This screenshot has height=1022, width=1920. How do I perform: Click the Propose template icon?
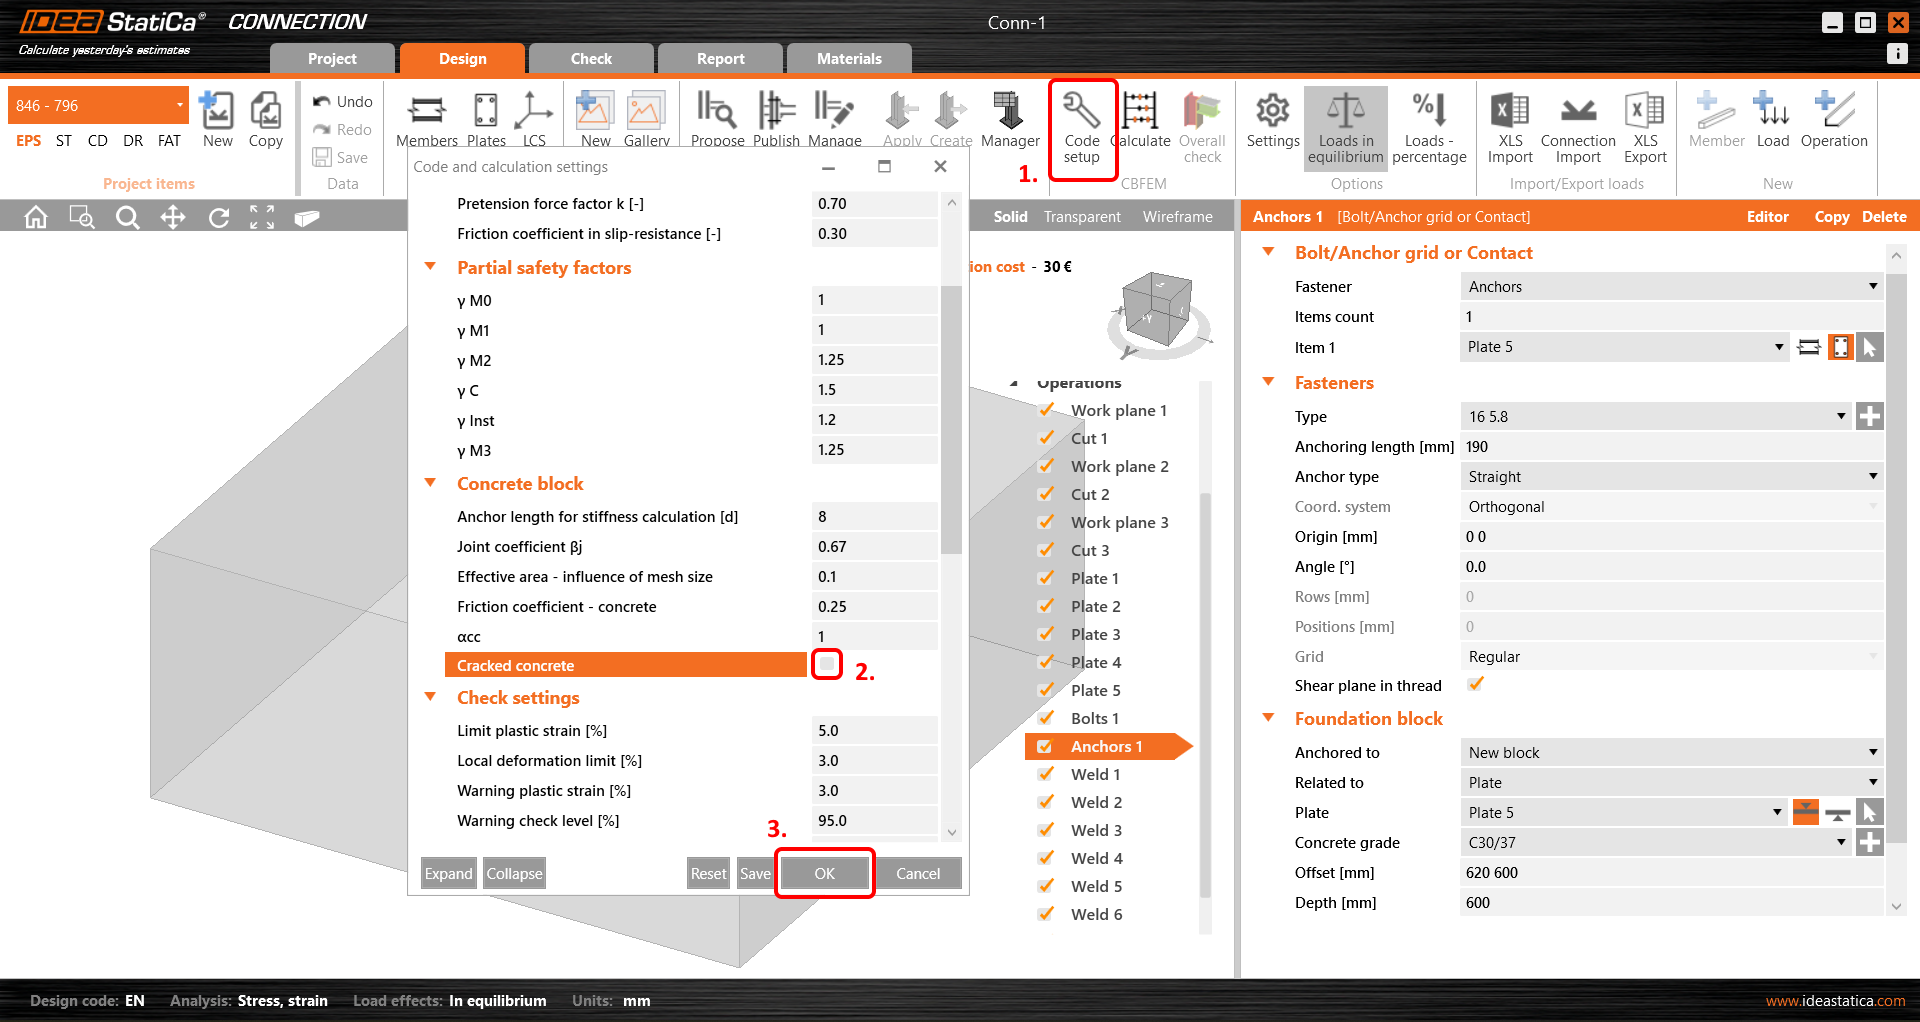[x=717, y=120]
